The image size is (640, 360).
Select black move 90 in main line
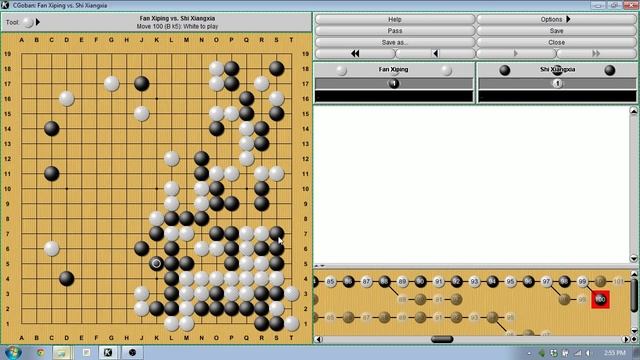coord(420,282)
